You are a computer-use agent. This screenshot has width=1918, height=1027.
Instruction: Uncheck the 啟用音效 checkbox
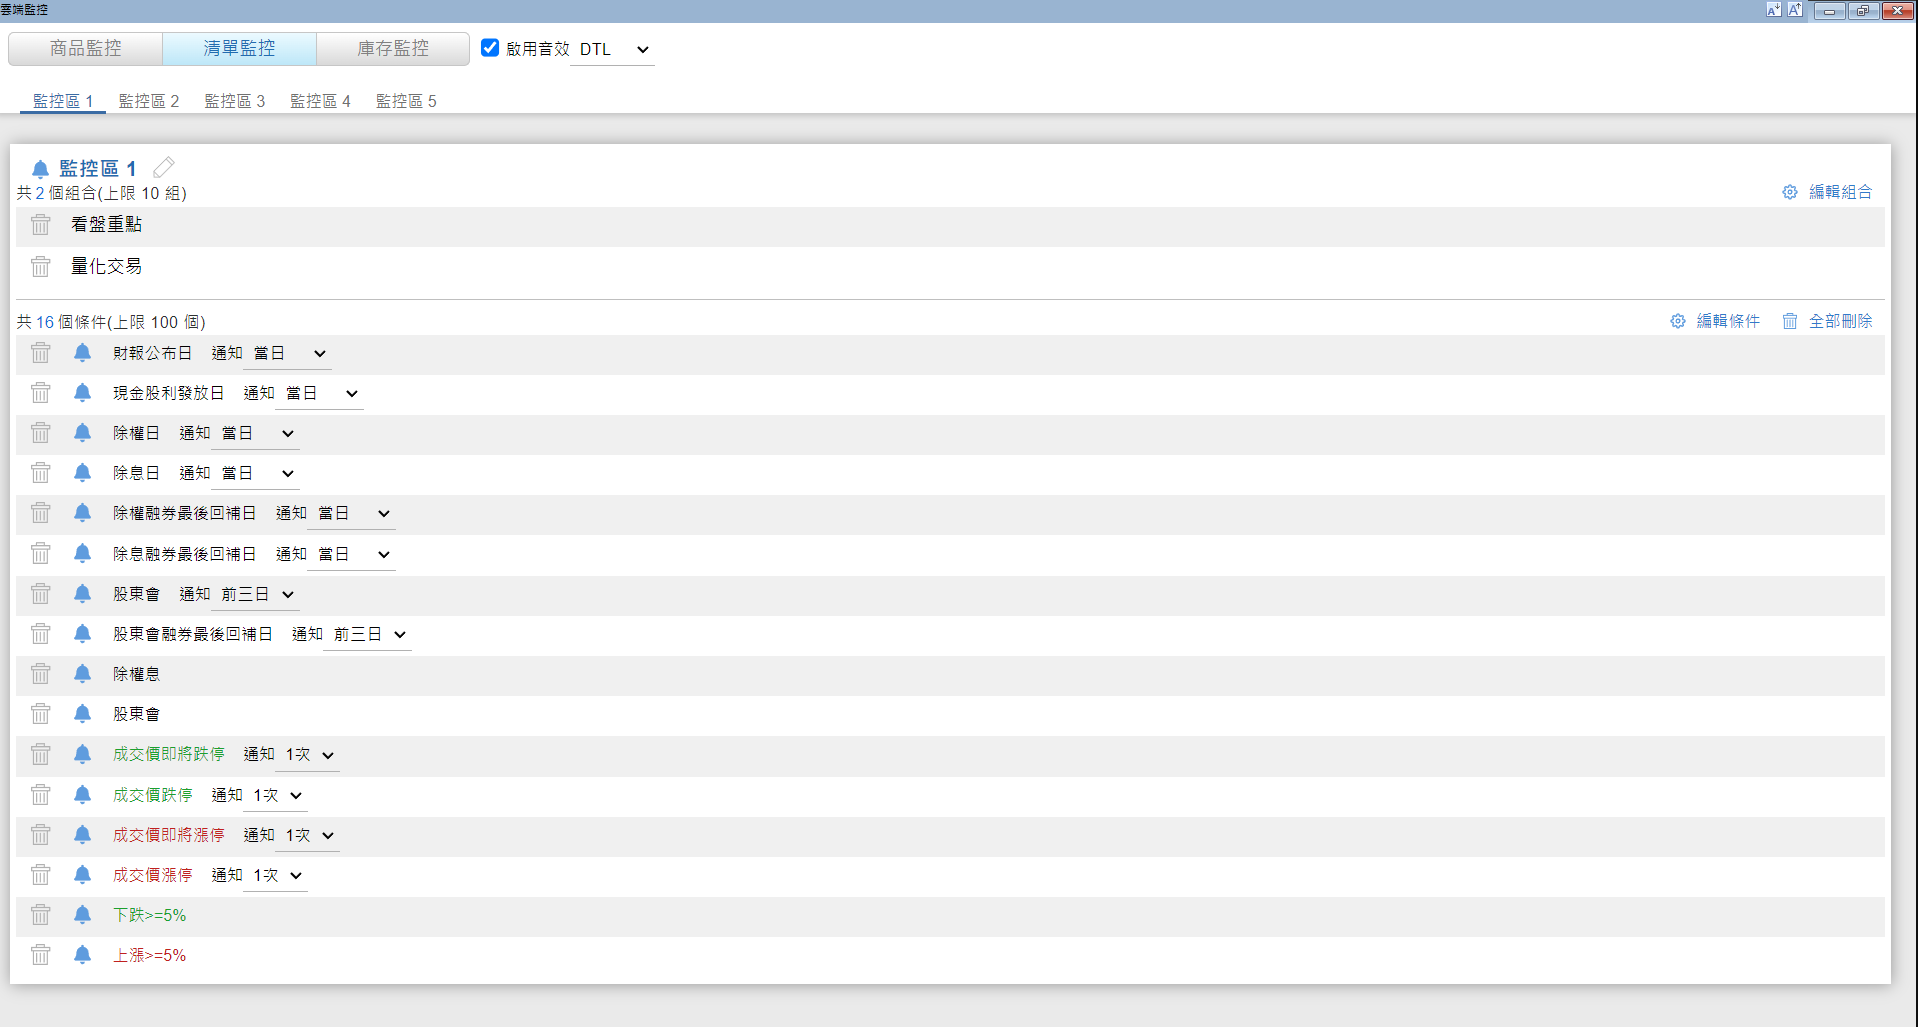click(490, 48)
